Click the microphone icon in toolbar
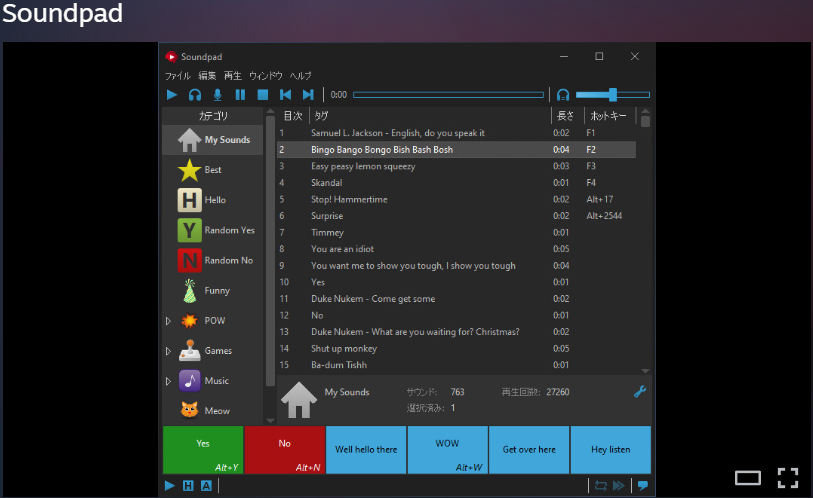The height and width of the screenshot is (498, 813). (217, 95)
